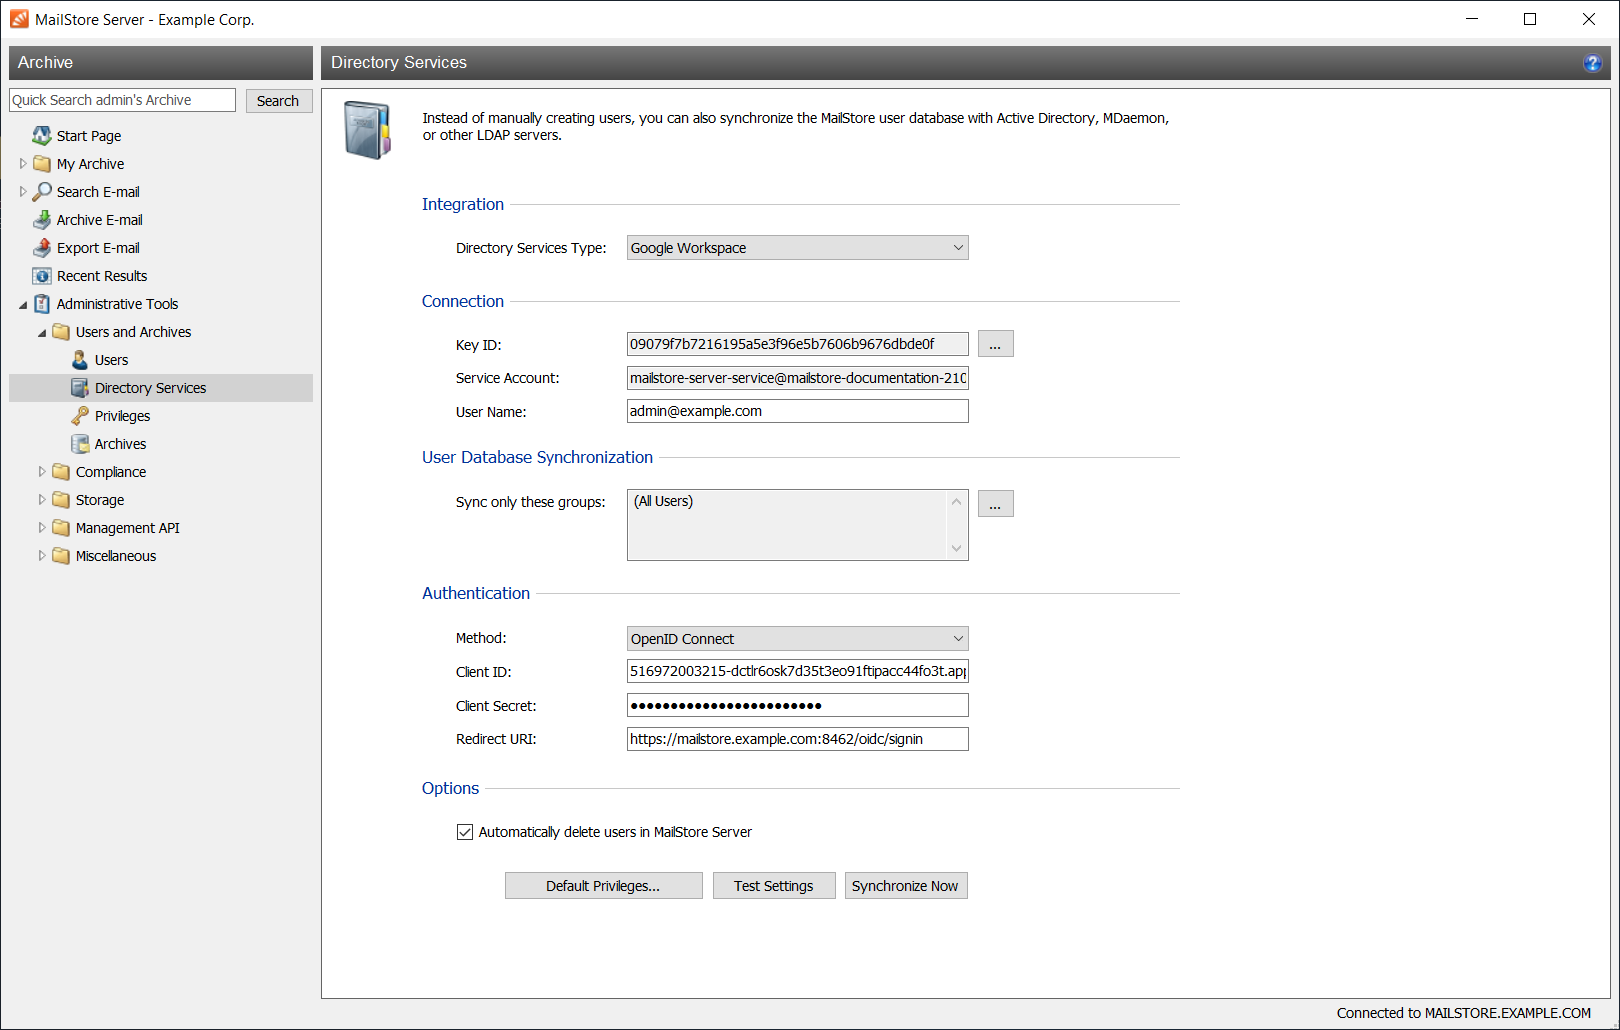This screenshot has height=1030, width=1620.
Task: Click the blue help icon in header
Action: pyautogui.click(x=1592, y=63)
